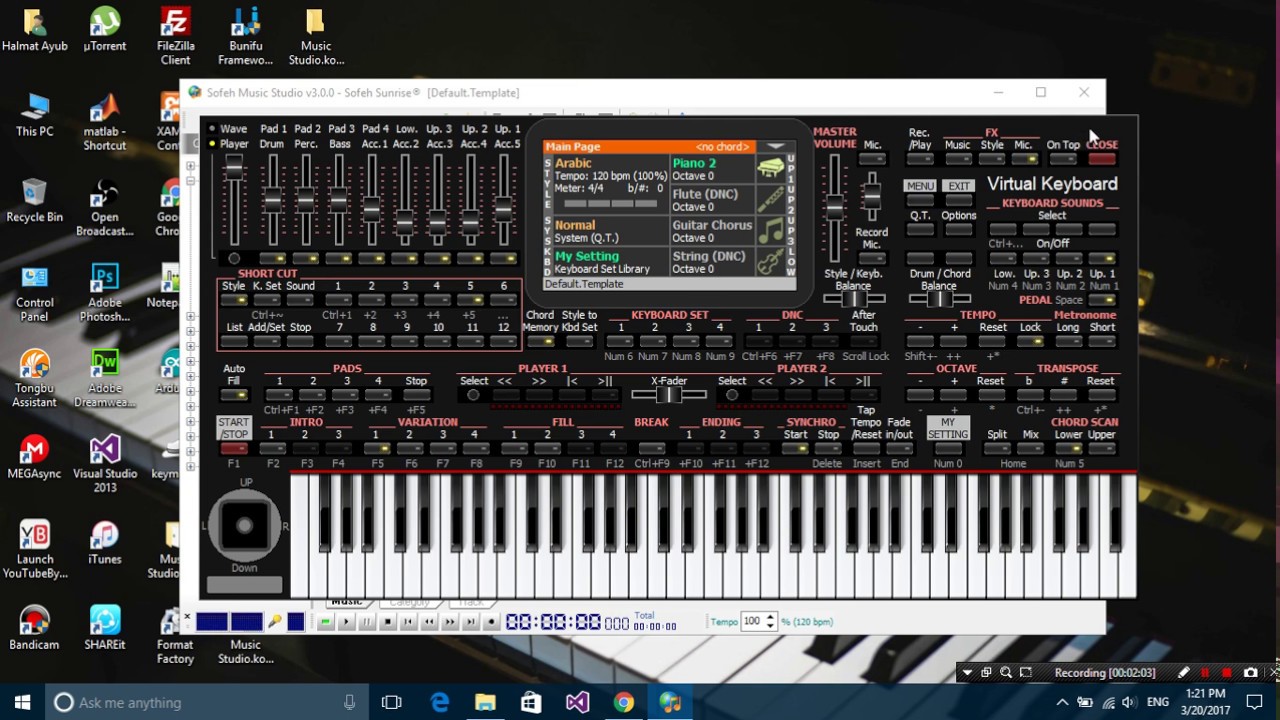Screen dimensions: 1280x720
Task: Click the pause button in transport bar
Action: click(367, 622)
